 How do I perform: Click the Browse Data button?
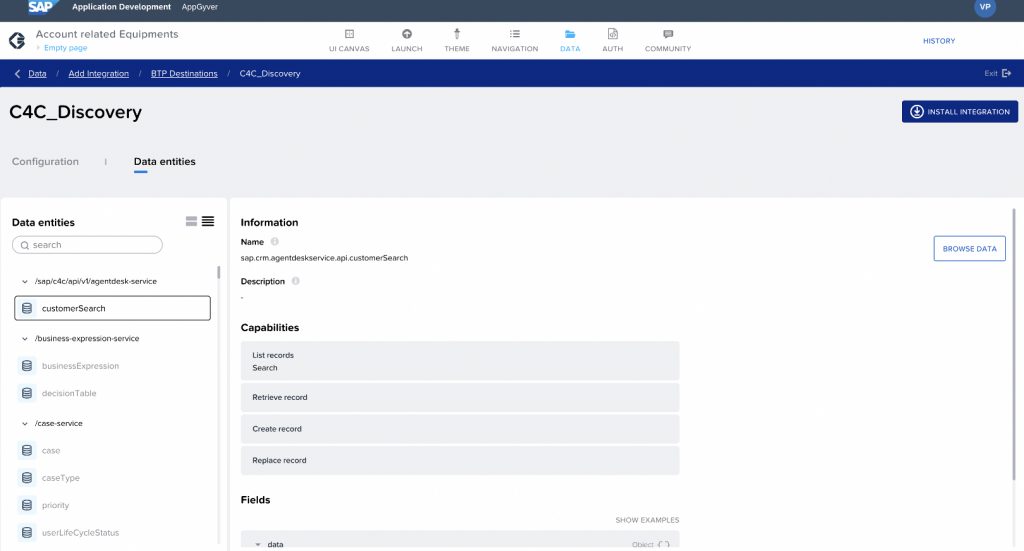(969, 249)
